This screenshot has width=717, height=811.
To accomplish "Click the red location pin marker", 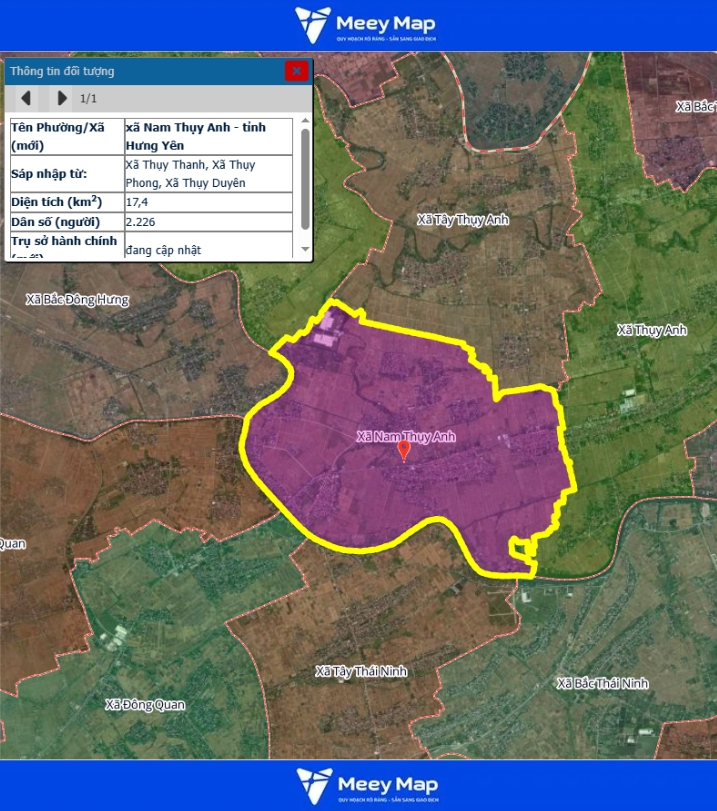I will (404, 450).
